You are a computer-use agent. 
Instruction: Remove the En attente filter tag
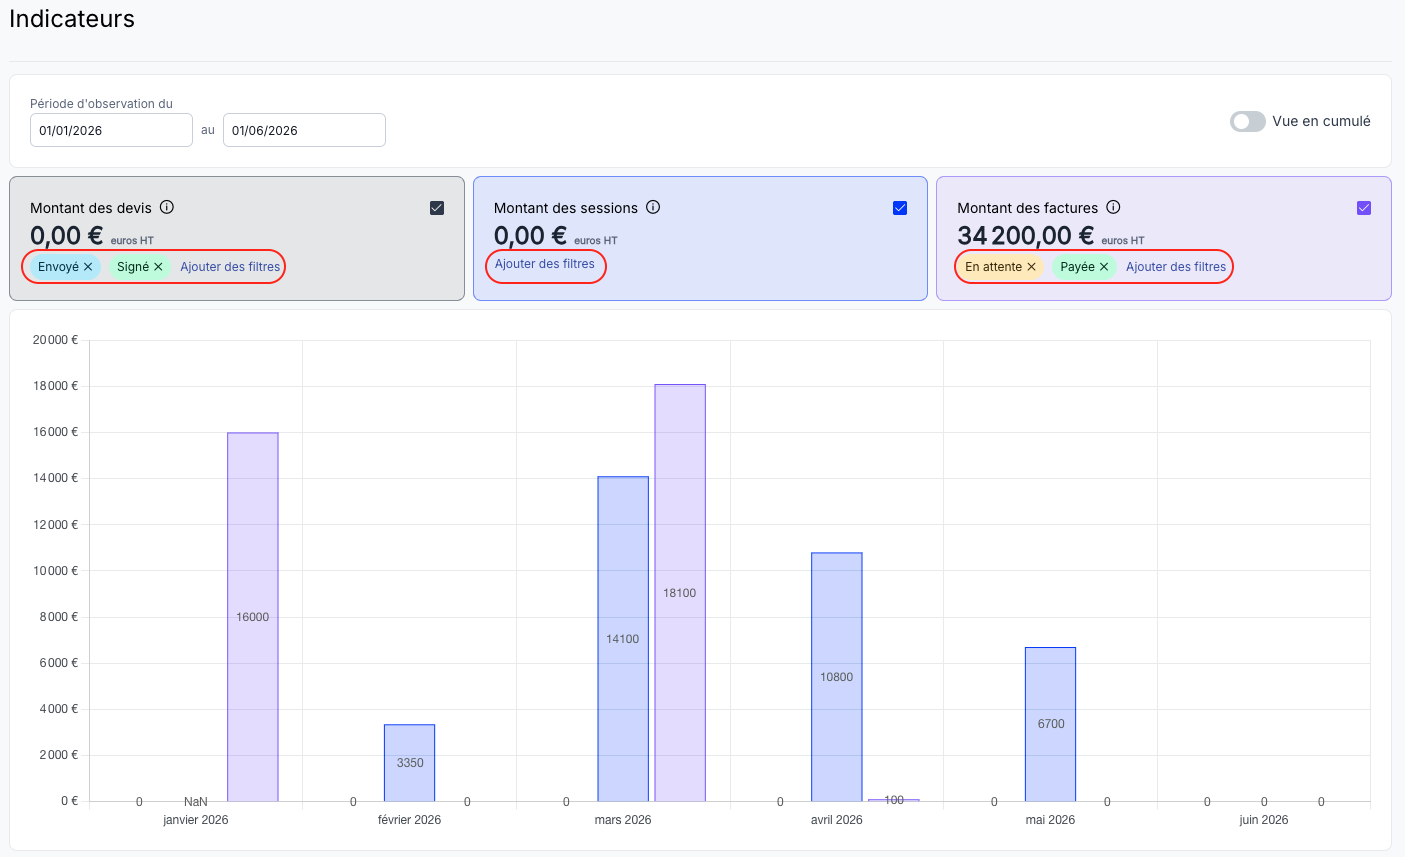[1031, 267]
